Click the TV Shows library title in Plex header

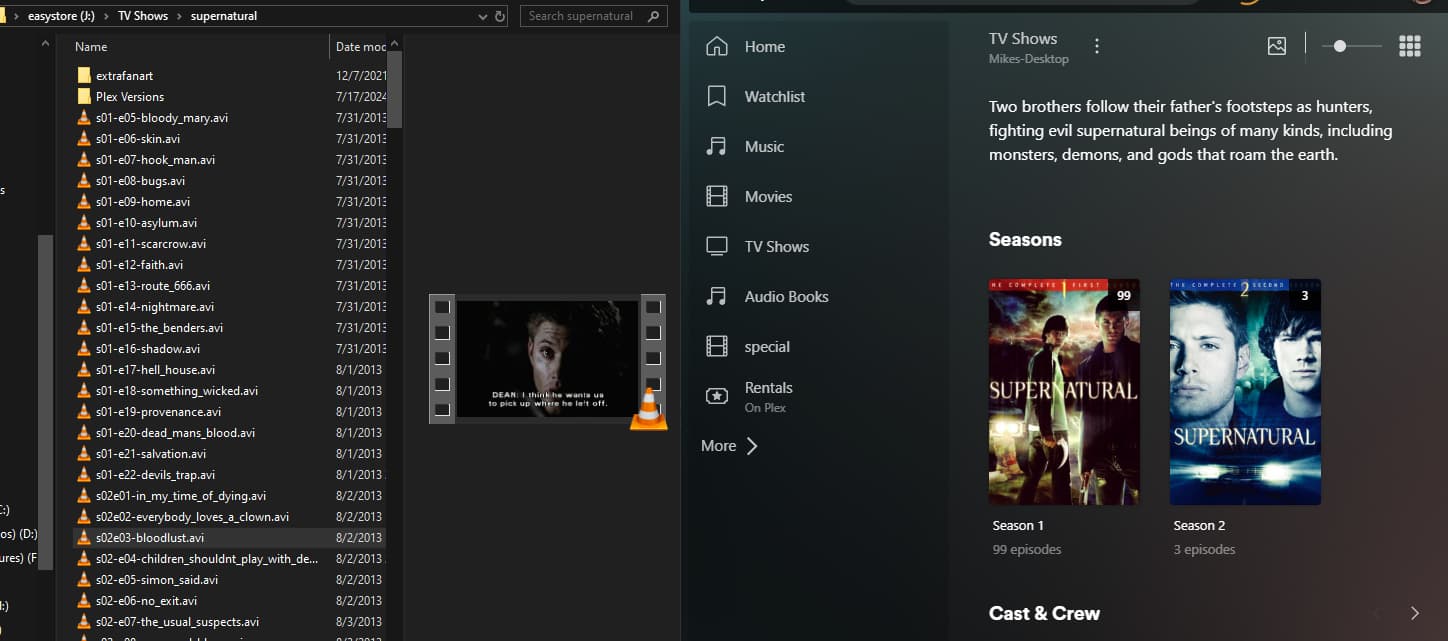[1023, 39]
